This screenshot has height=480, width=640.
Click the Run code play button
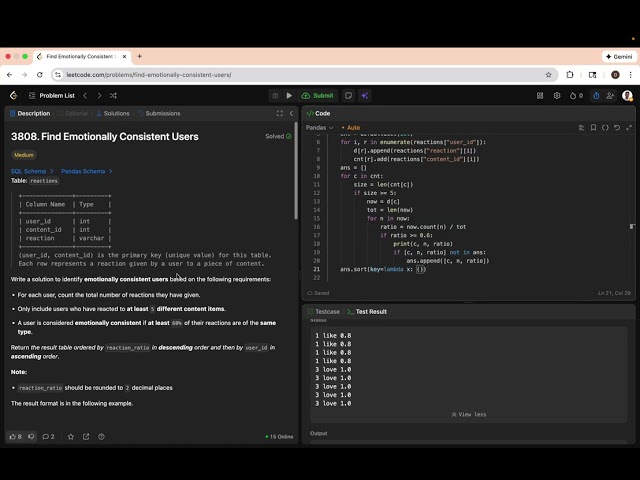pyautogui.click(x=290, y=96)
